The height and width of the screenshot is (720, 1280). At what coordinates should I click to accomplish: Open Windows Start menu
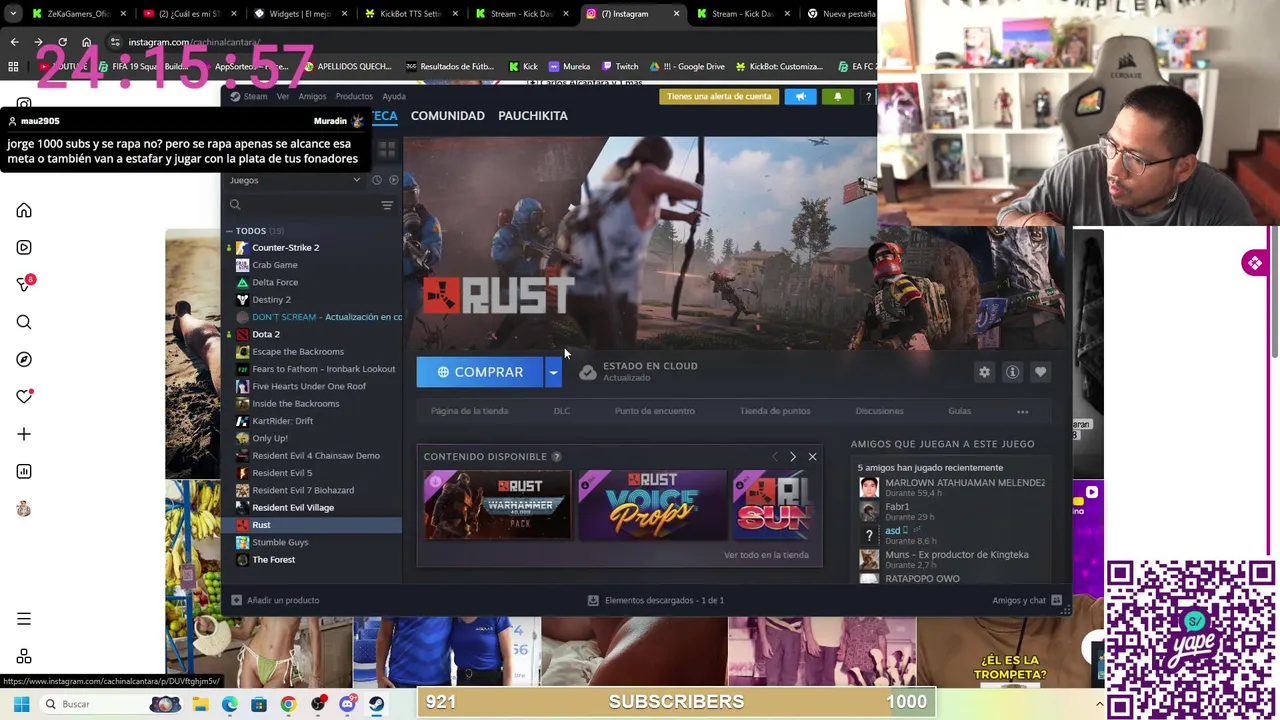tap(21, 704)
